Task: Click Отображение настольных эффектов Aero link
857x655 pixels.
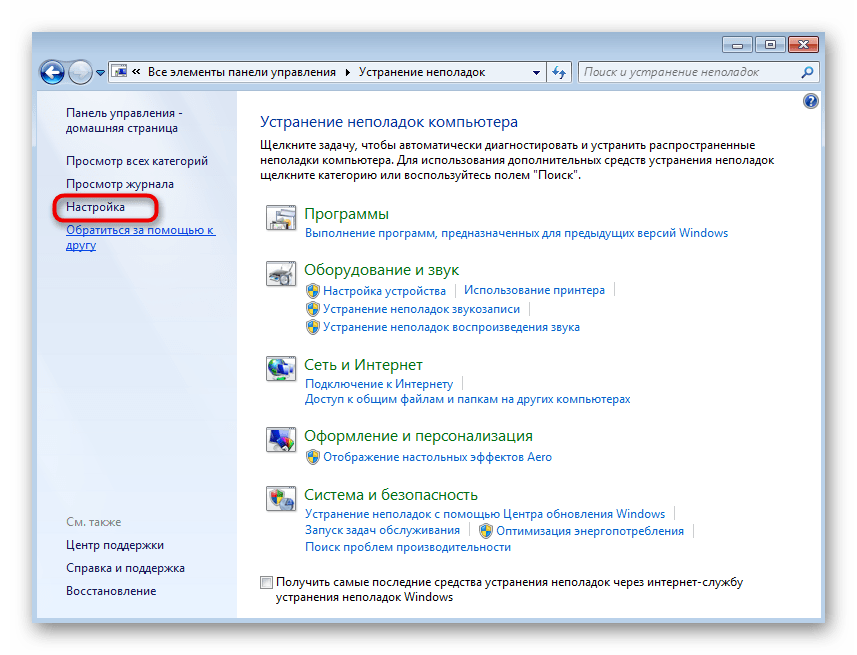Action: [437, 457]
